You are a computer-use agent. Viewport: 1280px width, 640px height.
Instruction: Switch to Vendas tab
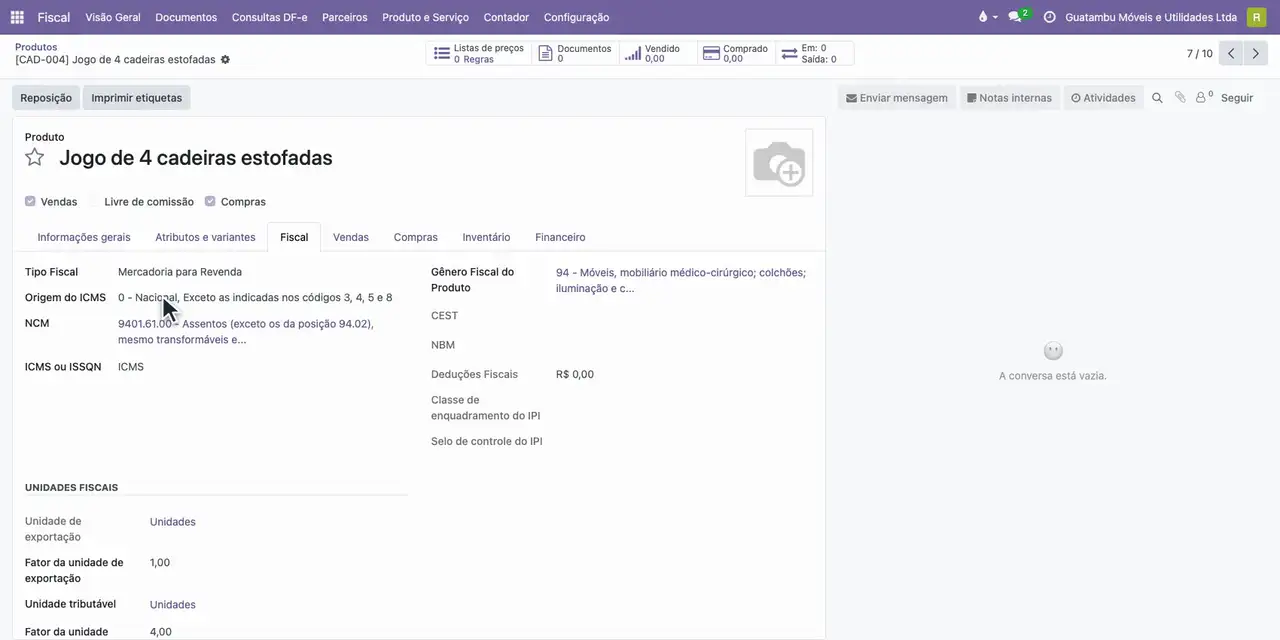(351, 237)
